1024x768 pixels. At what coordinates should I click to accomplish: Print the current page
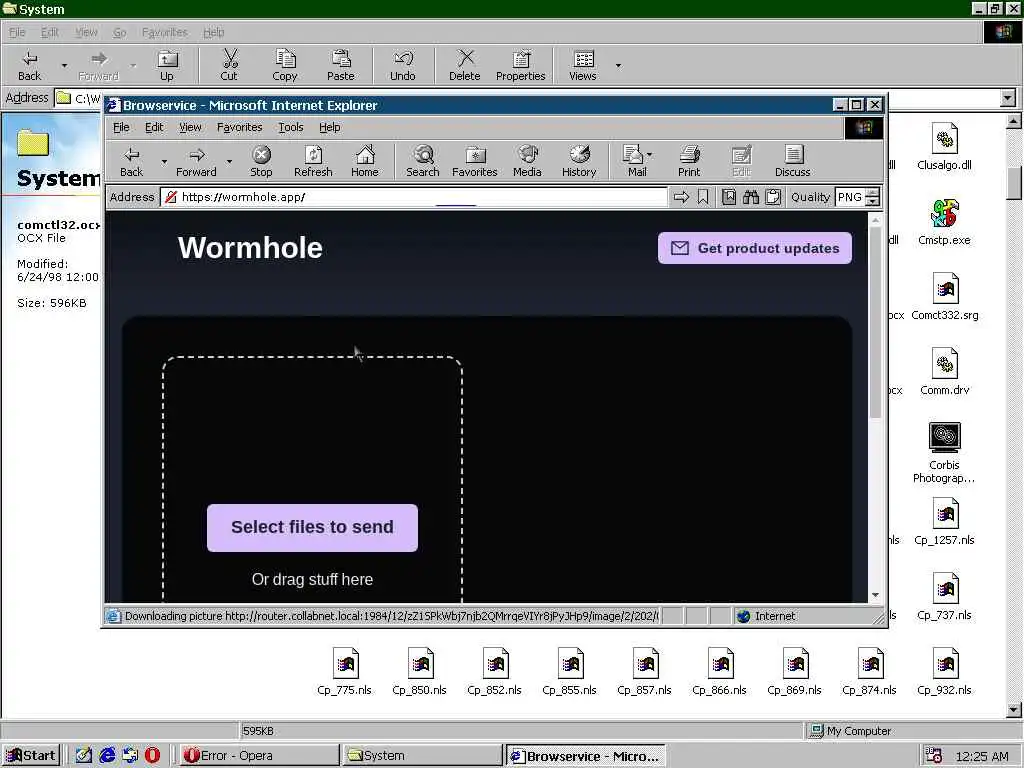coord(689,161)
